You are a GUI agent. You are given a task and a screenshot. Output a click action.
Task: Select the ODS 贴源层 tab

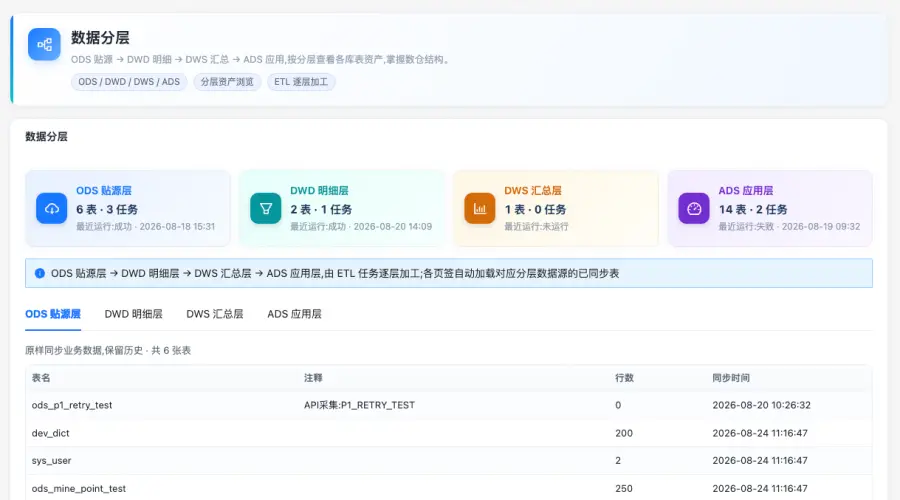pyautogui.click(x=53, y=314)
